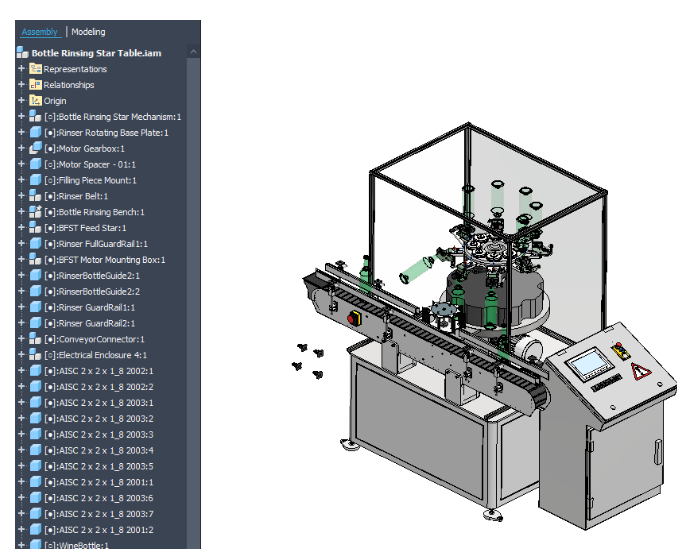The height and width of the screenshot is (555, 682).
Task: Click the Rinser Rotating Base Plate part icon
Action: (x=35, y=132)
